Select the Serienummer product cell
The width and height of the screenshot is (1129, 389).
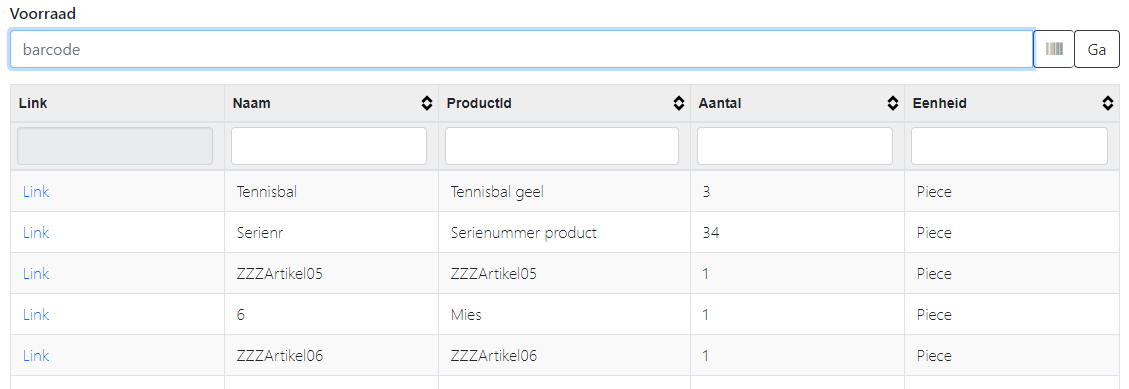564,233
